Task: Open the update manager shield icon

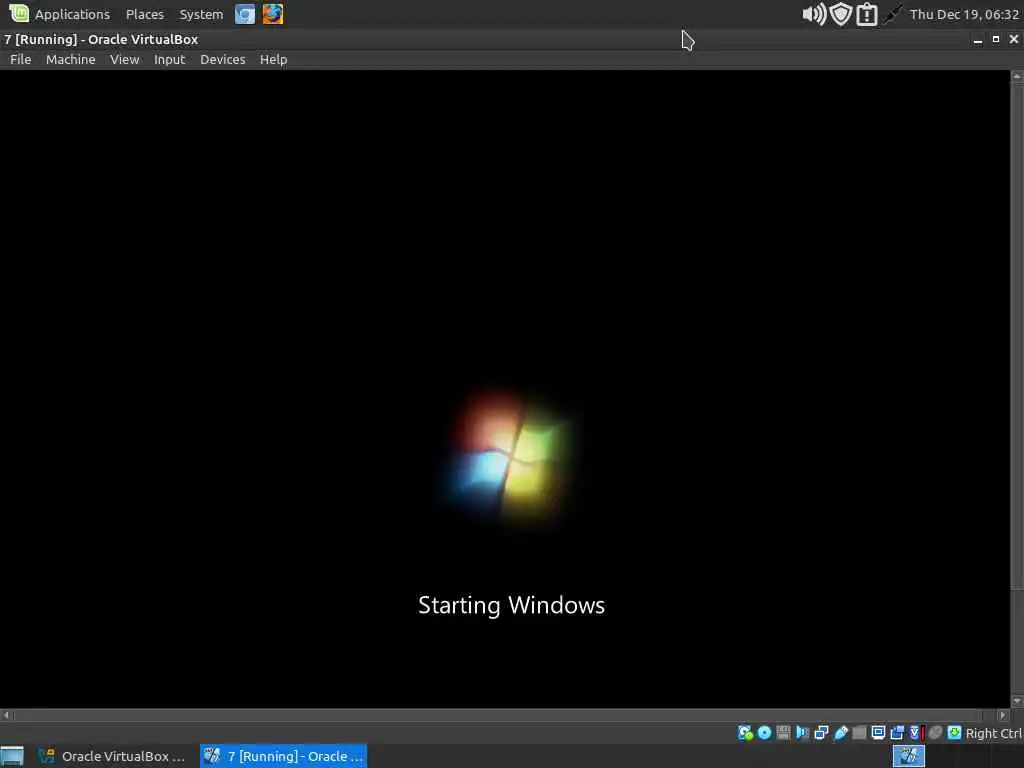Action: click(x=841, y=14)
